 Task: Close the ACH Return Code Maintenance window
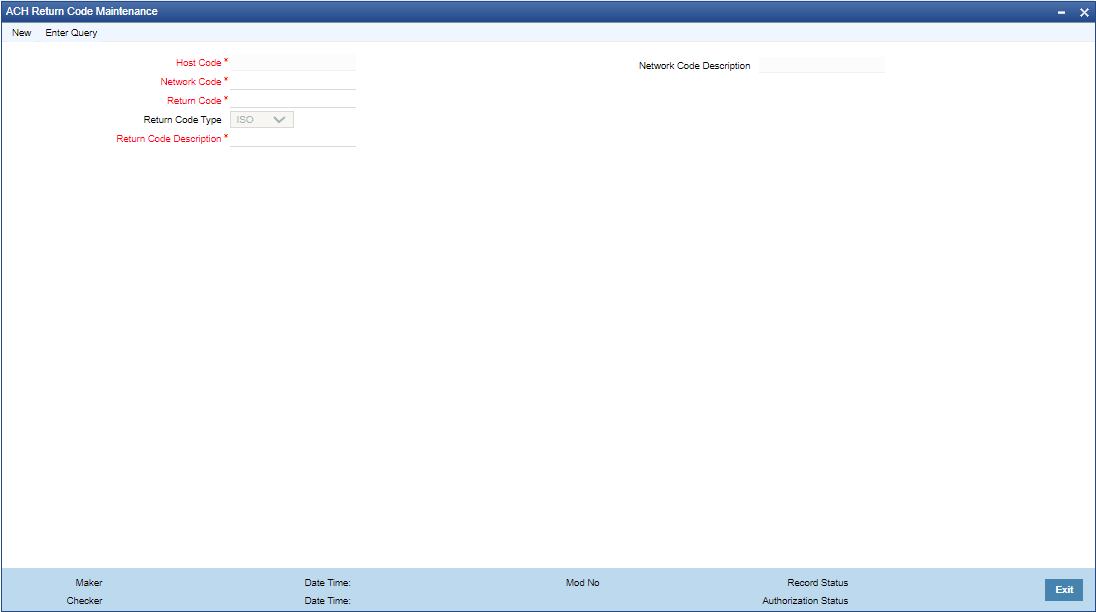pyautogui.click(x=1084, y=12)
